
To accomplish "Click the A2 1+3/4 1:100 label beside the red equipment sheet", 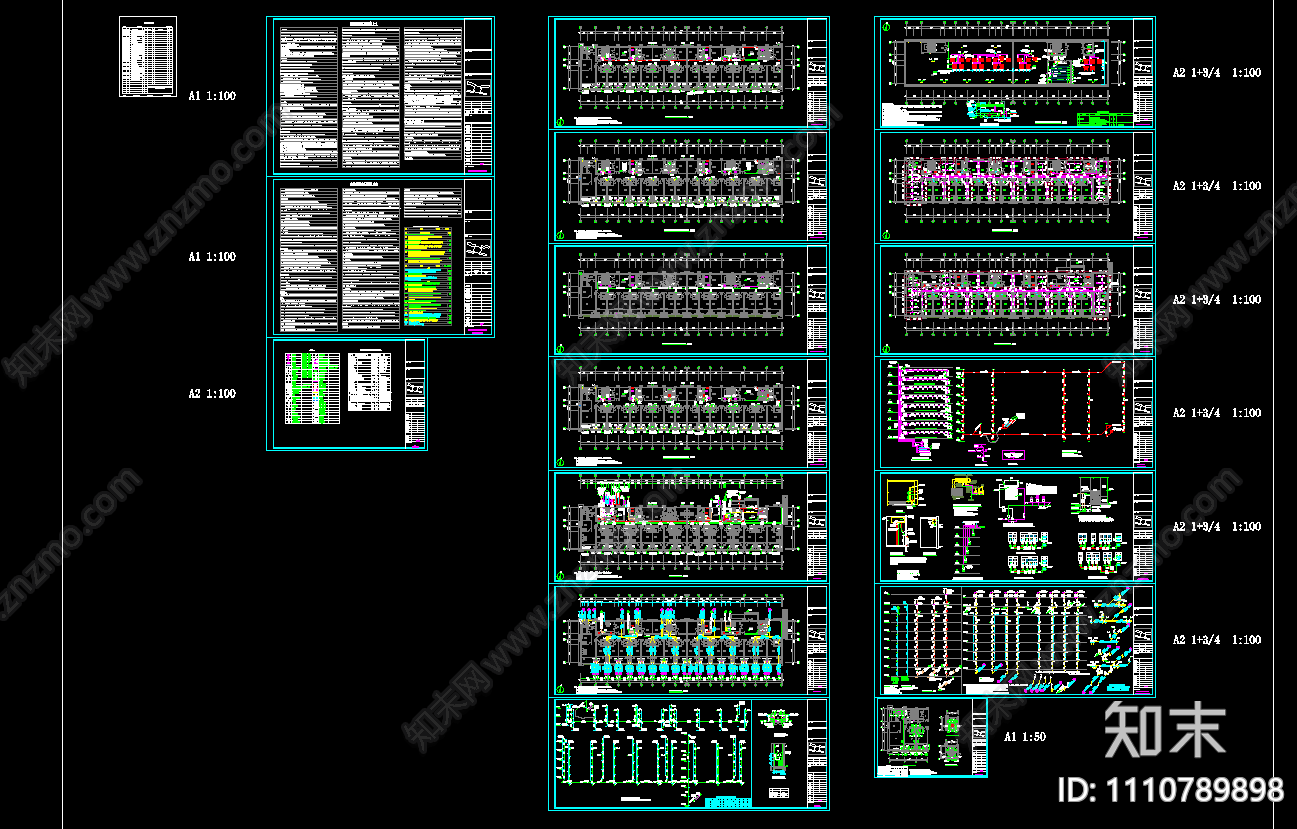I will coord(1217,73).
